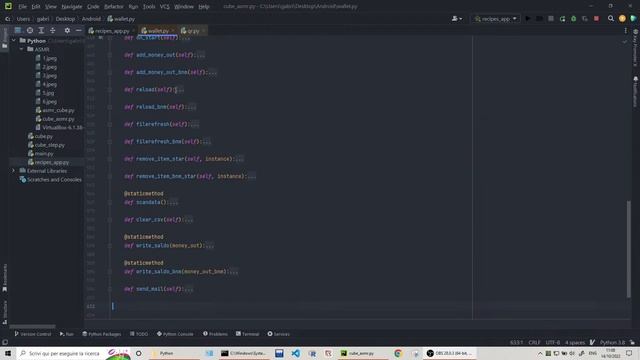The image size is (640, 360).
Task: Click the red Stop button in toolbar
Action: point(596,19)
